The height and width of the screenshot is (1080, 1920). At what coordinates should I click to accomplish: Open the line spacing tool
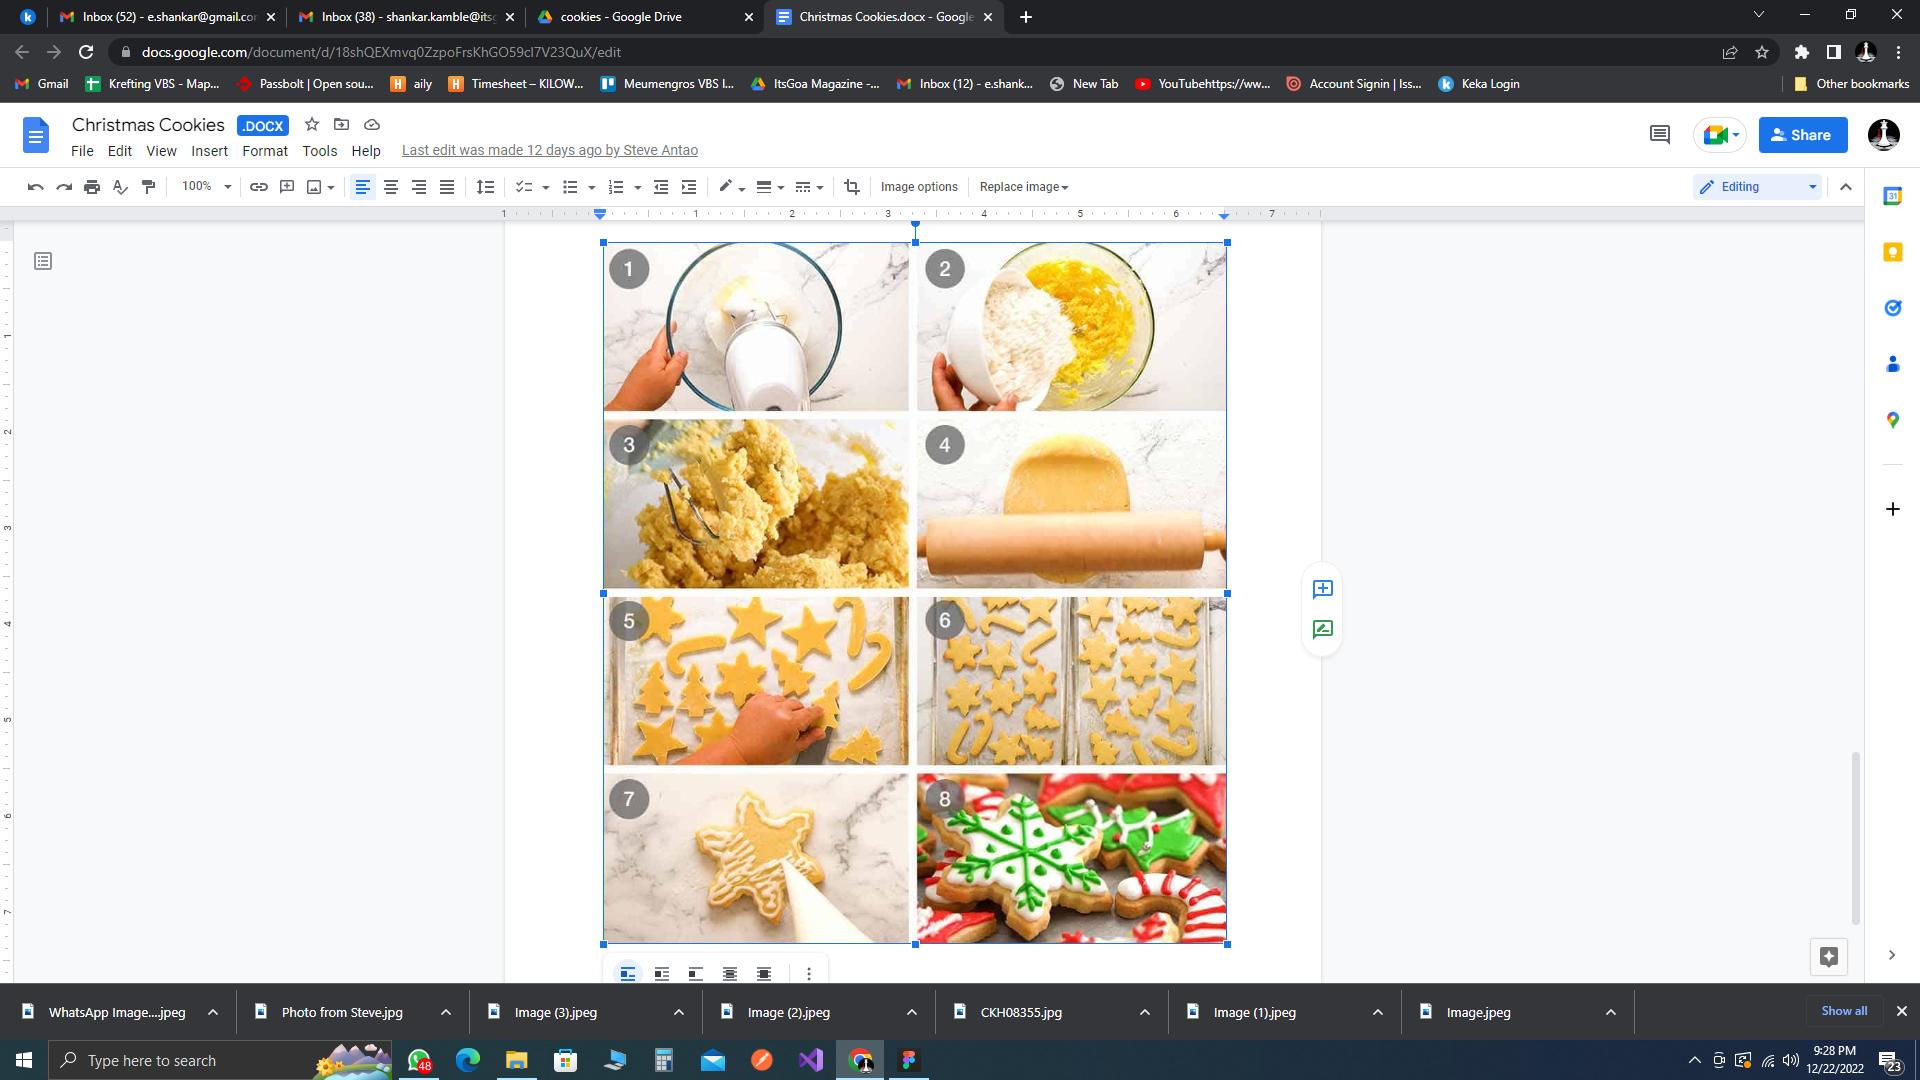(485, 187)
